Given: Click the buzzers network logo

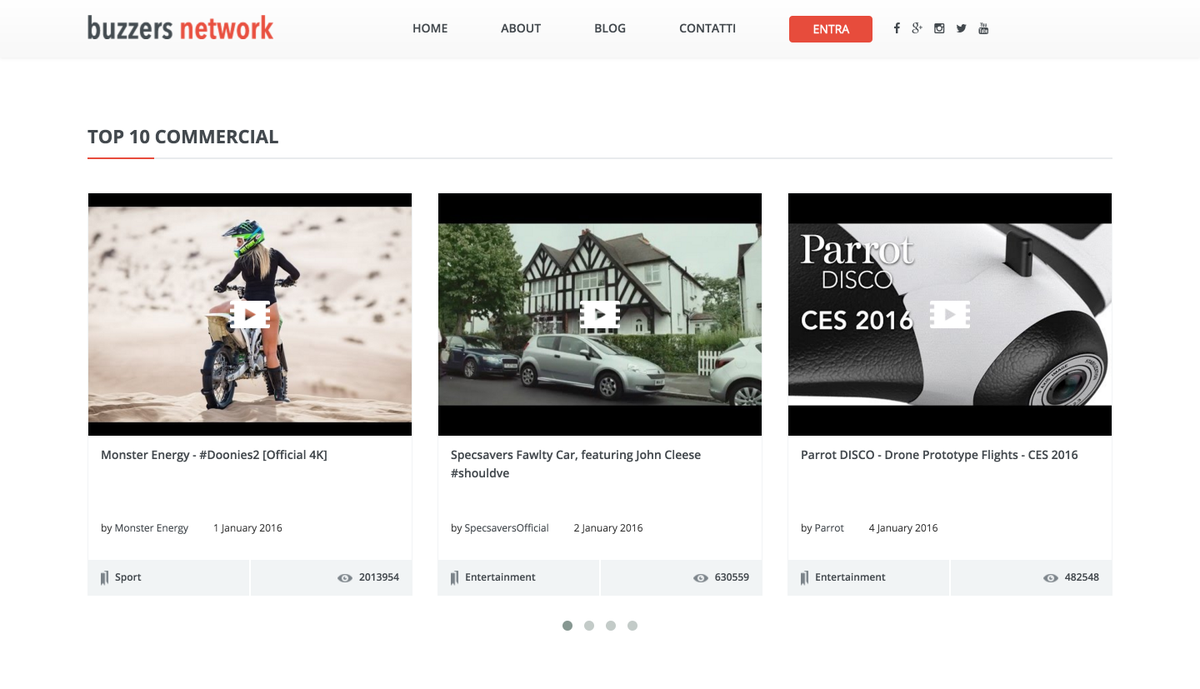Looking at the screenshot, I should click(x=180, y=28).
